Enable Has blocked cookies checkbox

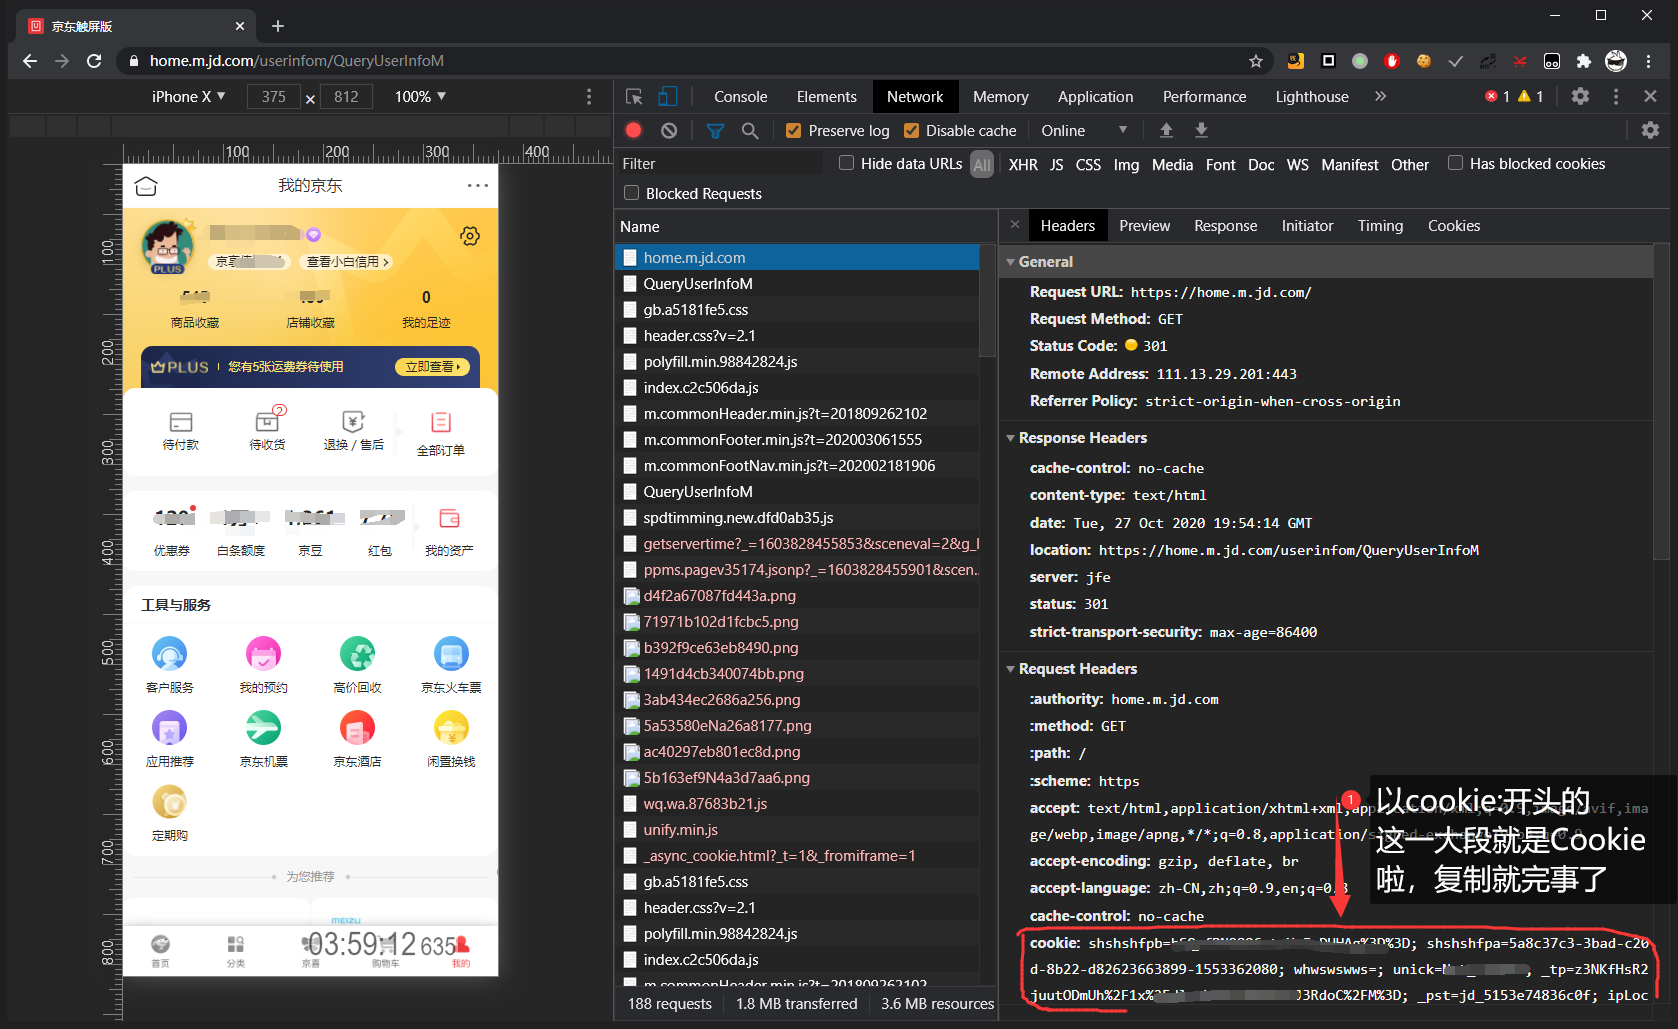(x=1455, y=163)
